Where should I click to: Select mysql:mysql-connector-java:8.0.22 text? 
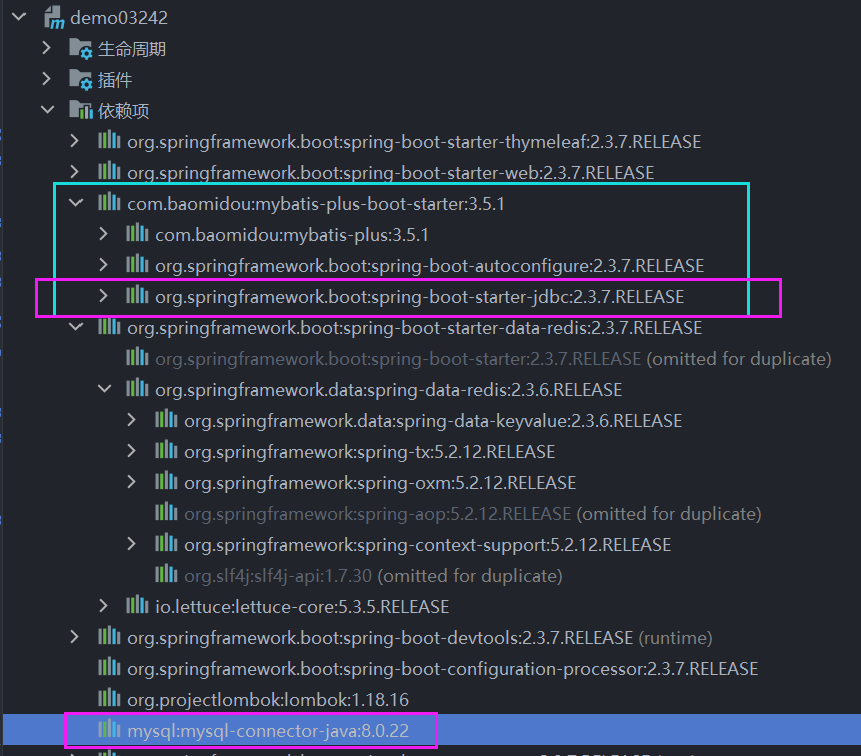(x=268, y=731)
